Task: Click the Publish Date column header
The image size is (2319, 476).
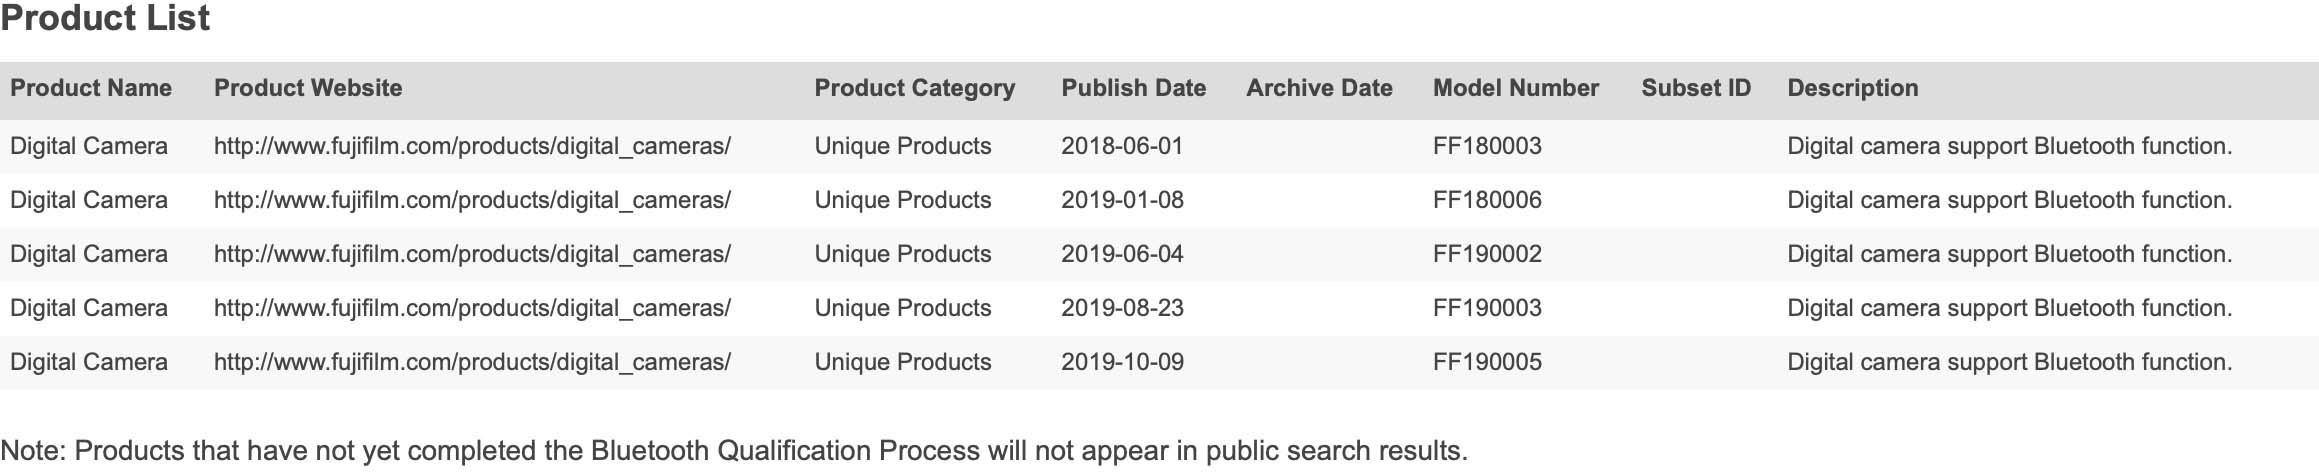Action: (1134, 88)
